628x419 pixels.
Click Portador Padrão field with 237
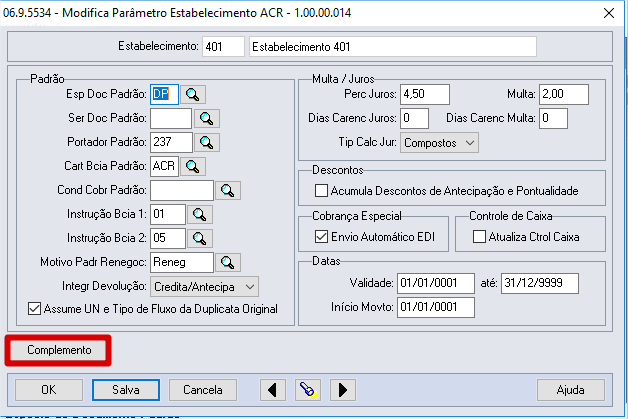coord(171,143)
